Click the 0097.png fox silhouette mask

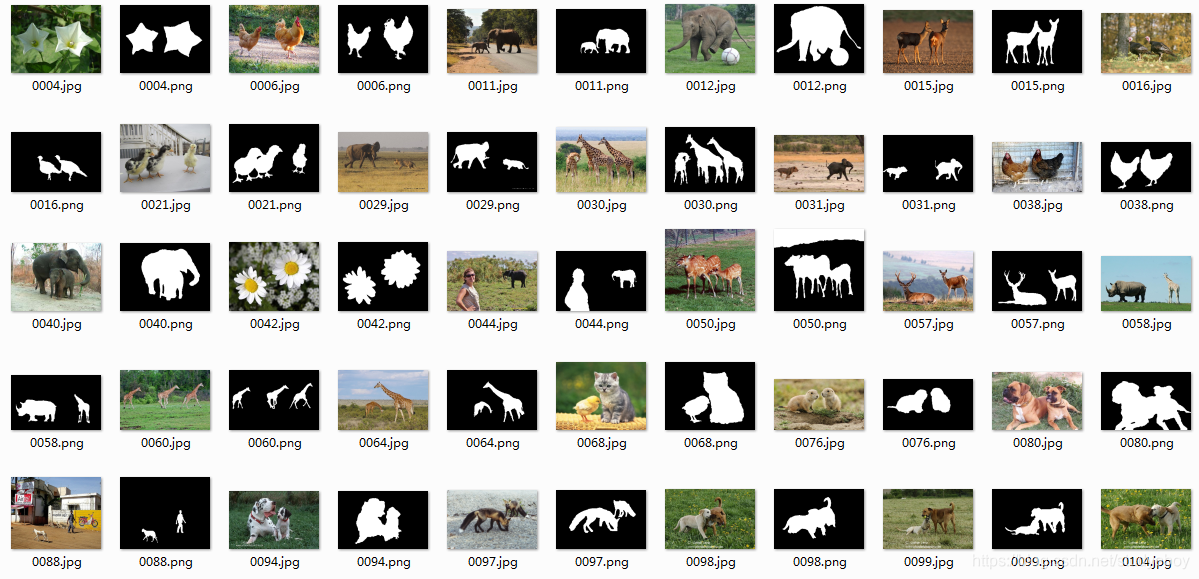click(x=601, y=520)
